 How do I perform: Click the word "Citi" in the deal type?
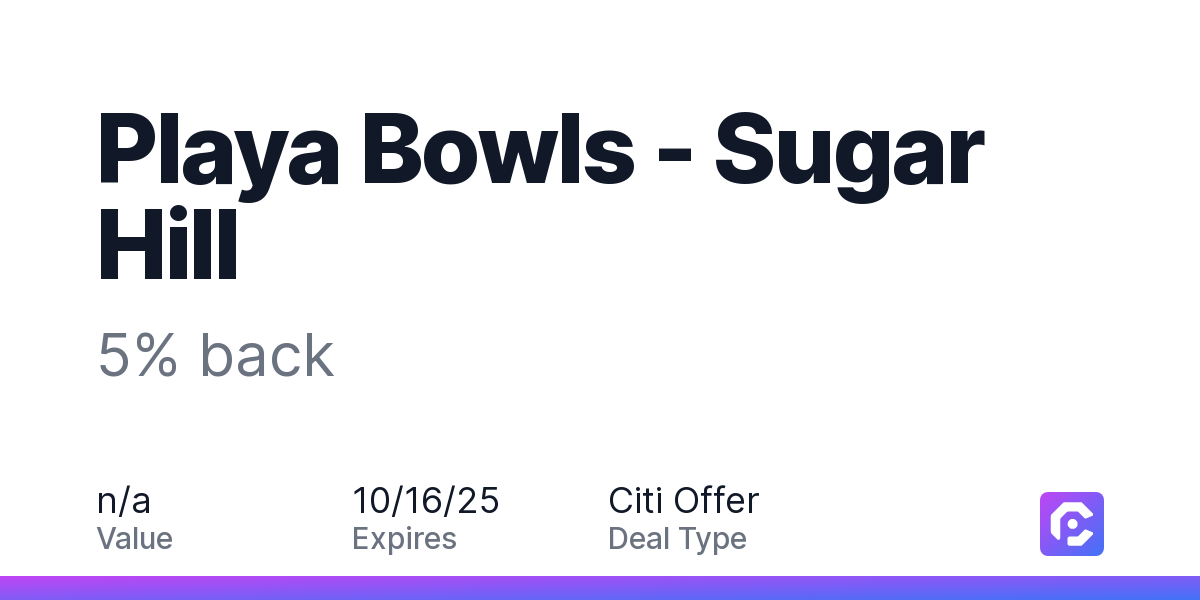pyautogui.click(x=636, y=500)
